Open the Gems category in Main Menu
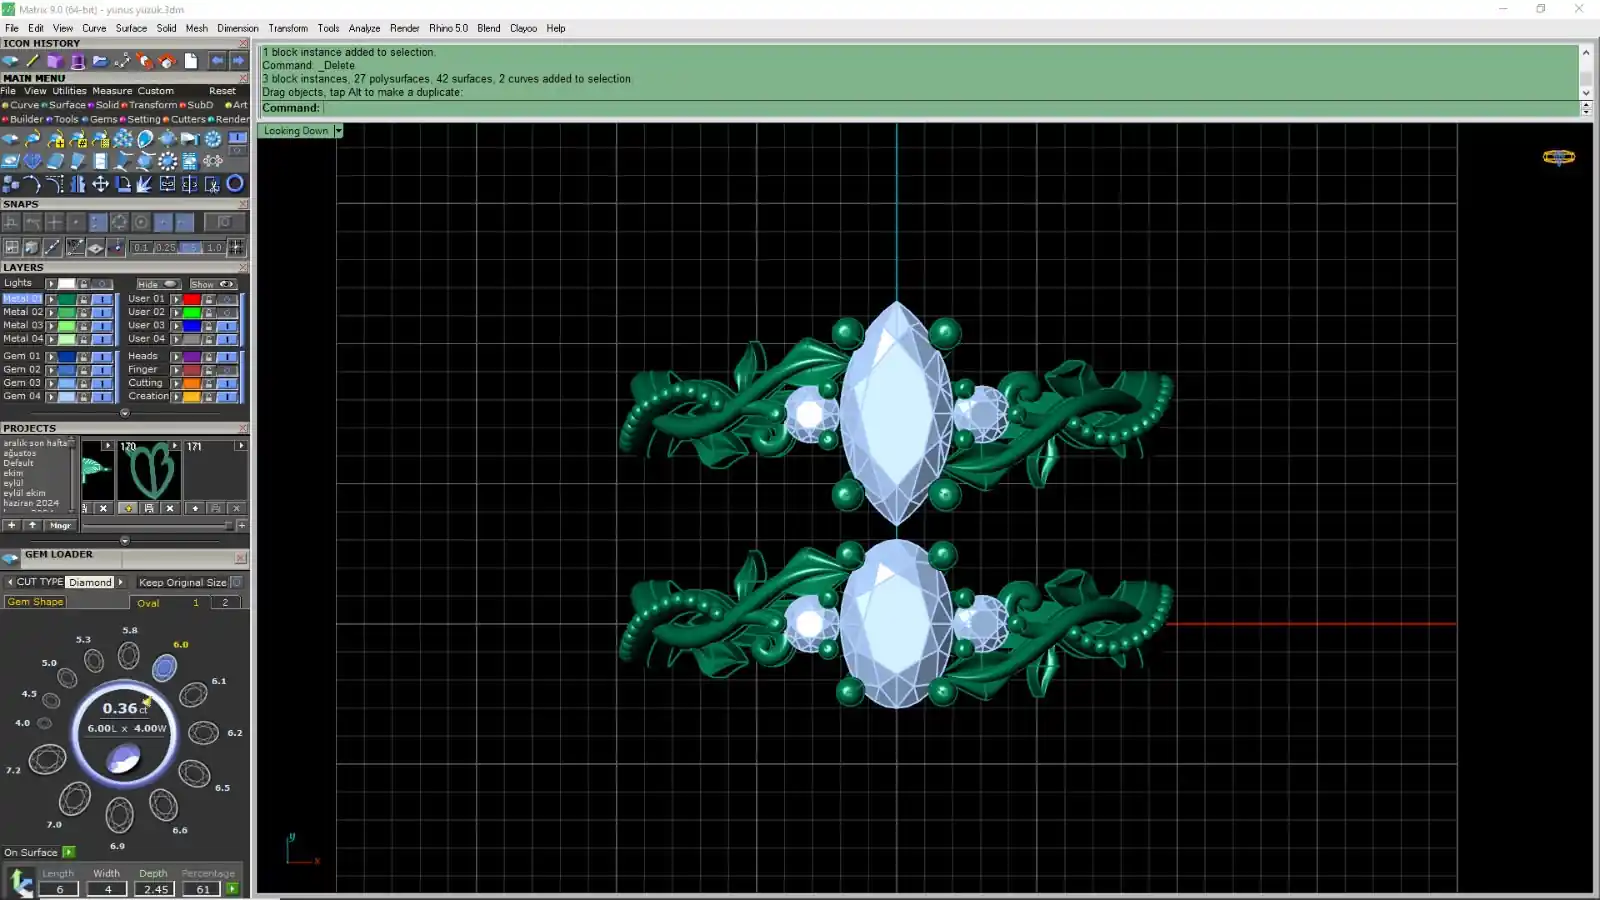This screenshot has width=1600, height=900. pos(104,119)
